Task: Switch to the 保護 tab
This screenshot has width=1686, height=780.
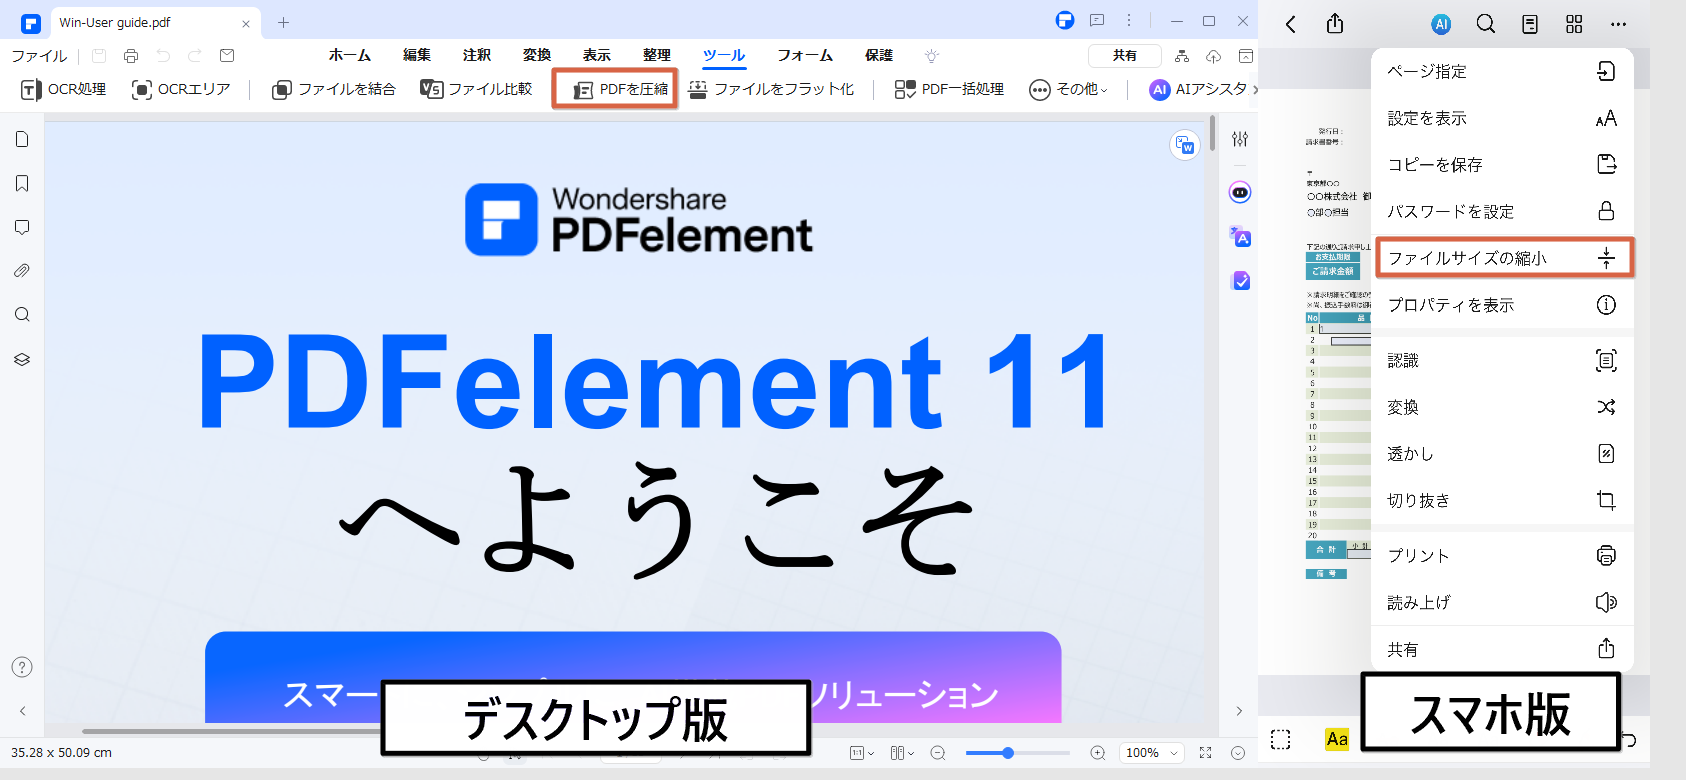Action: pos(879,55)
